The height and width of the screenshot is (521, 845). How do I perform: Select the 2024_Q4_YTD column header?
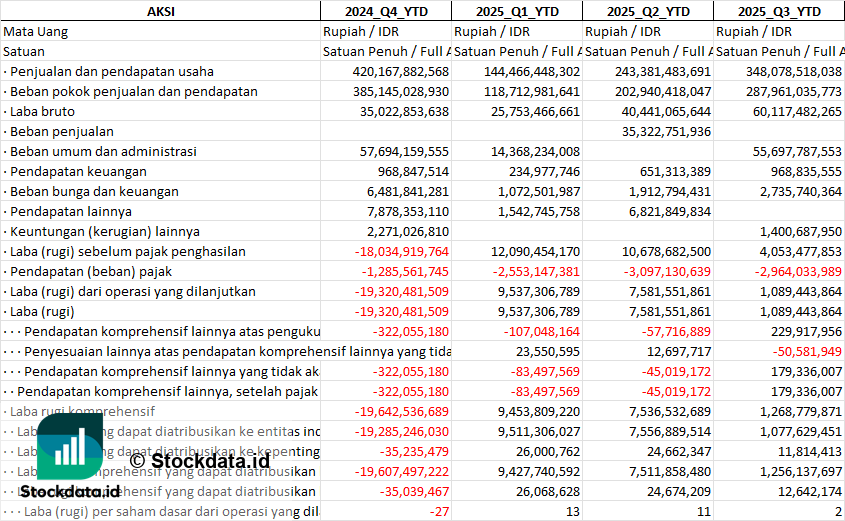(385, 11)
